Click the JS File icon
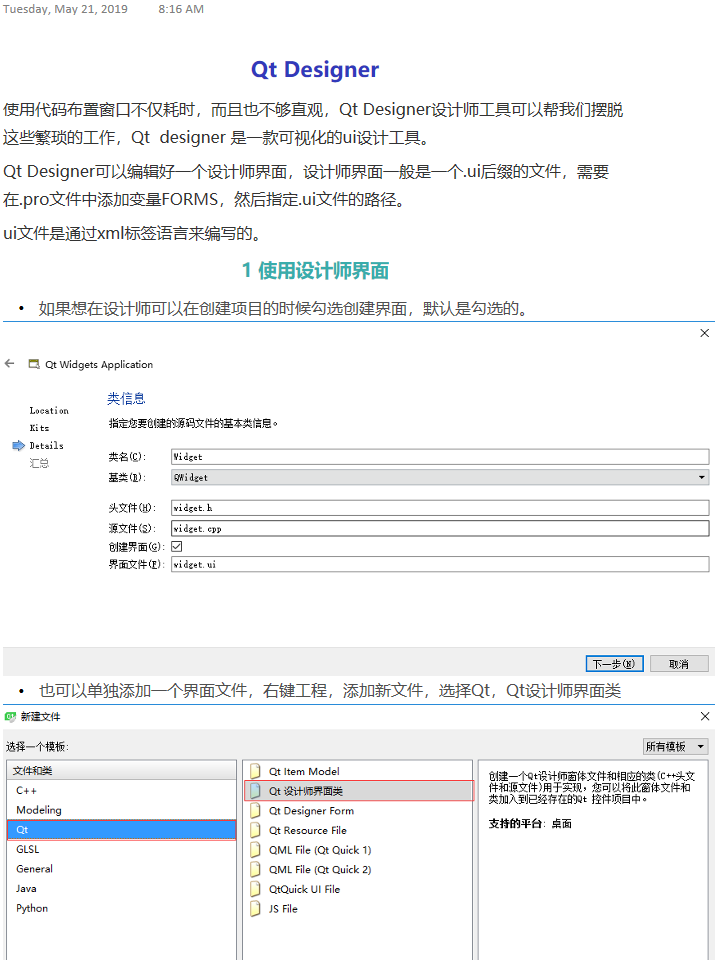The height and width of the screenshot is (960, 716). [255, 909]
